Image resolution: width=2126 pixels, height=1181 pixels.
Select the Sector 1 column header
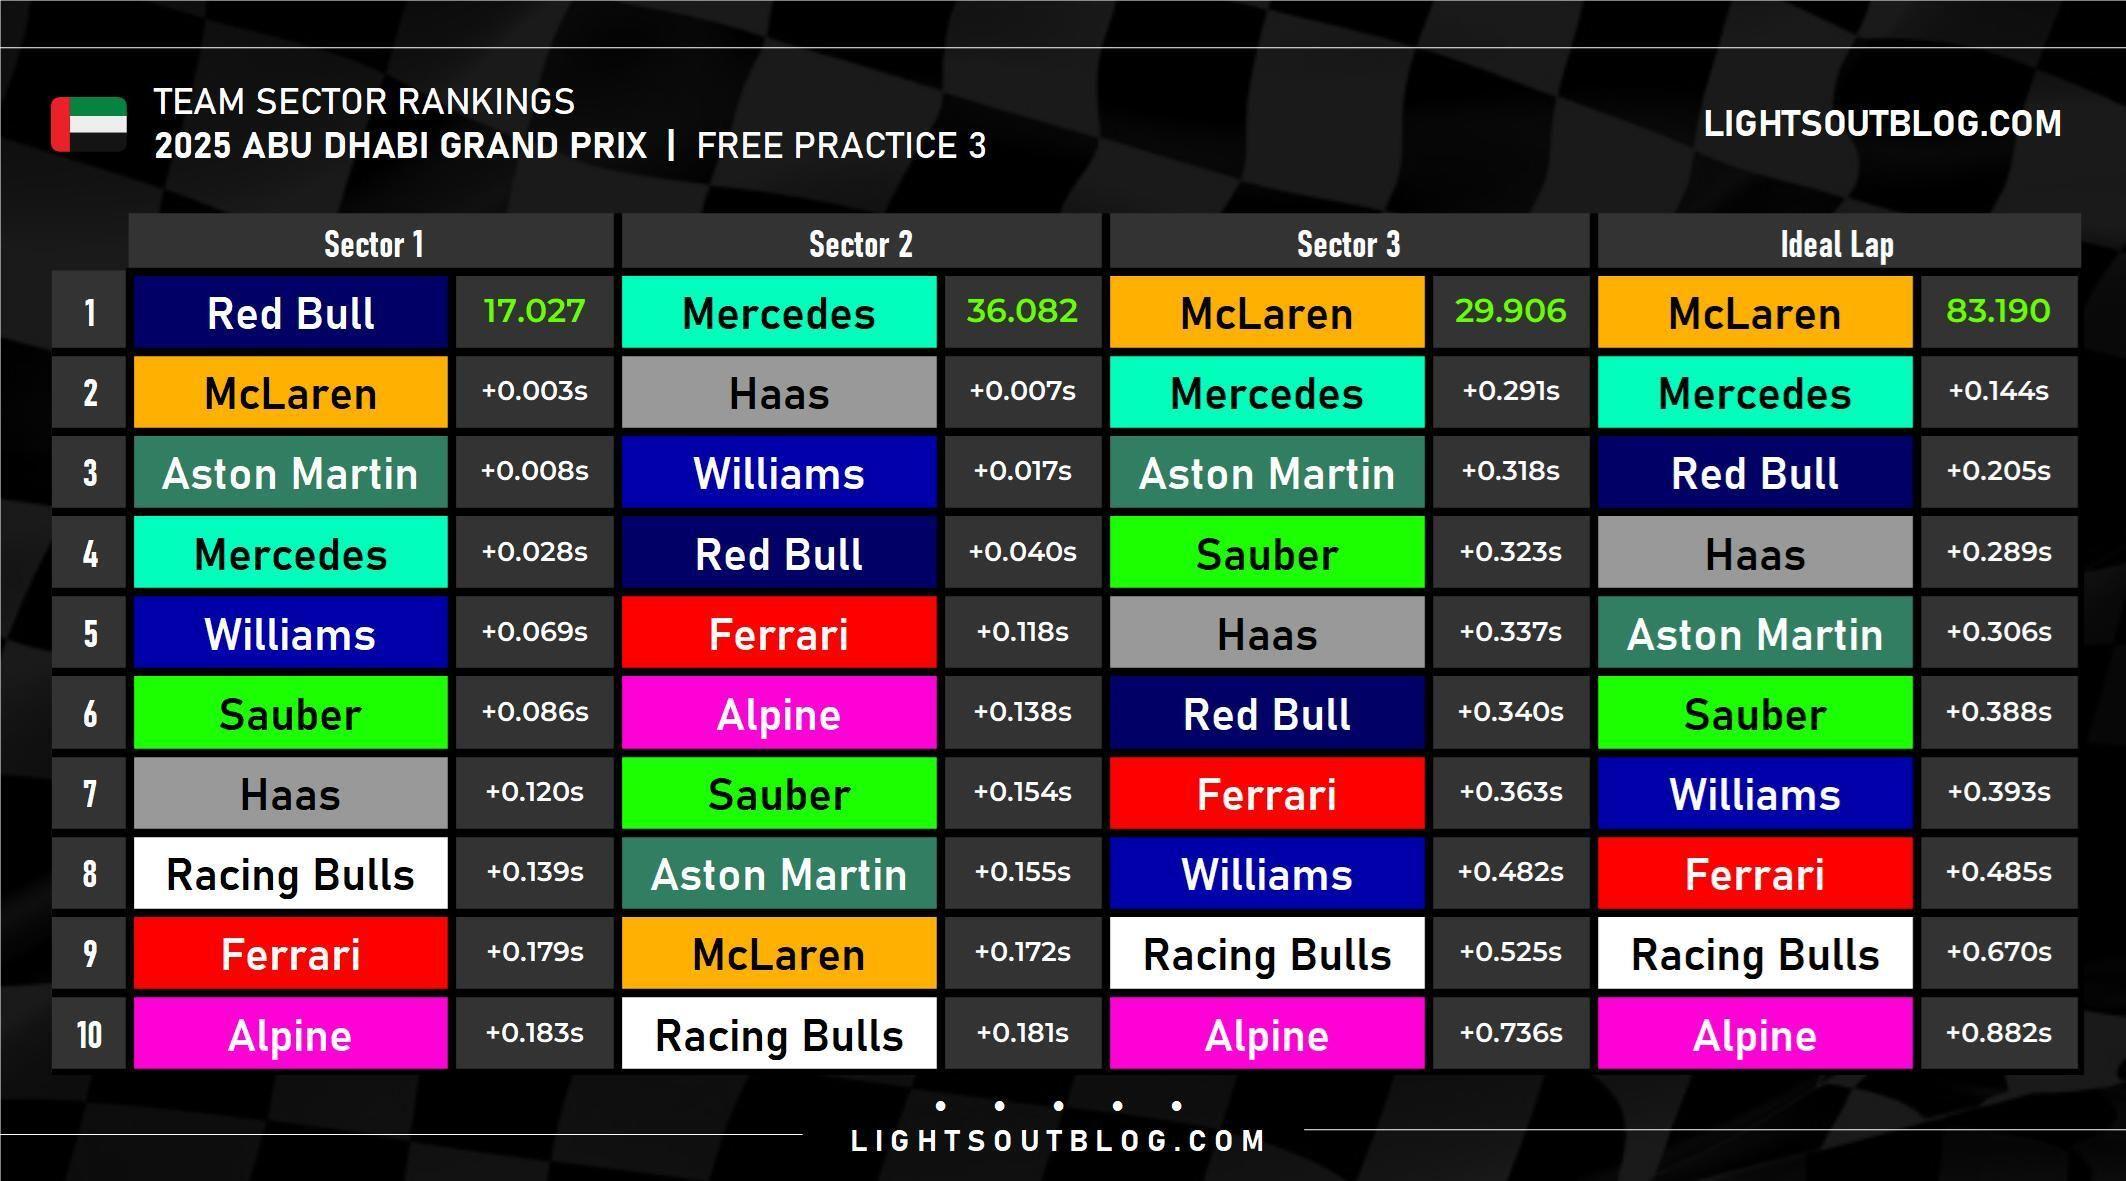pos(373,244)
